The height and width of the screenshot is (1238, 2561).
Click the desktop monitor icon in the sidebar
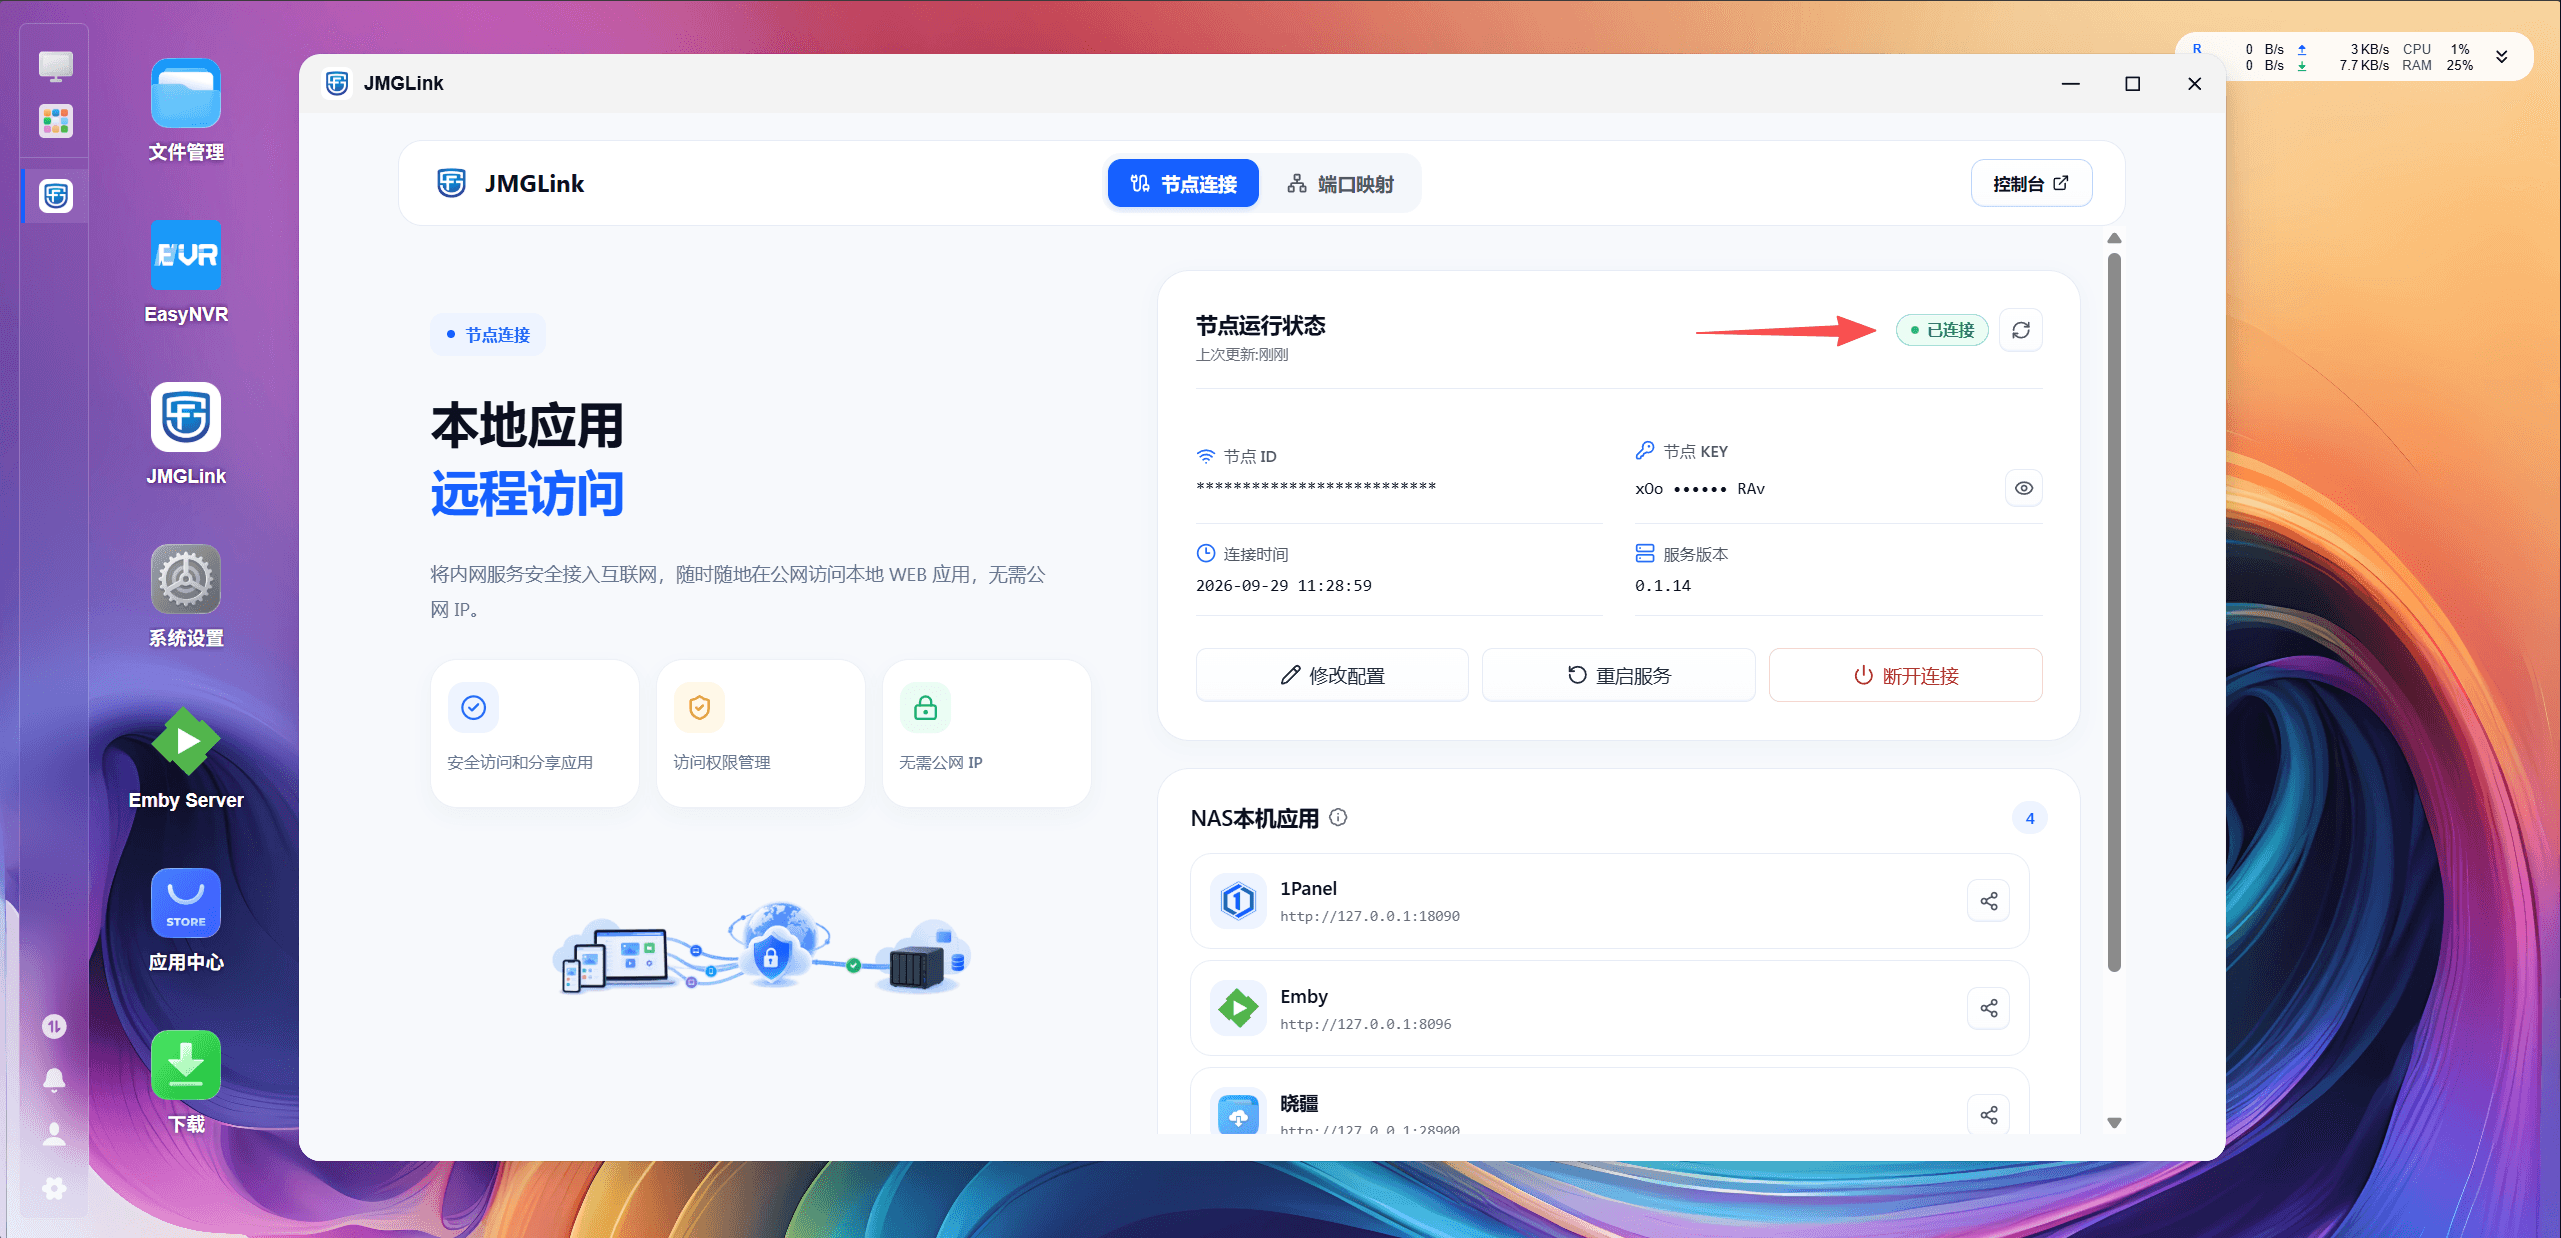tap(55, 66)
